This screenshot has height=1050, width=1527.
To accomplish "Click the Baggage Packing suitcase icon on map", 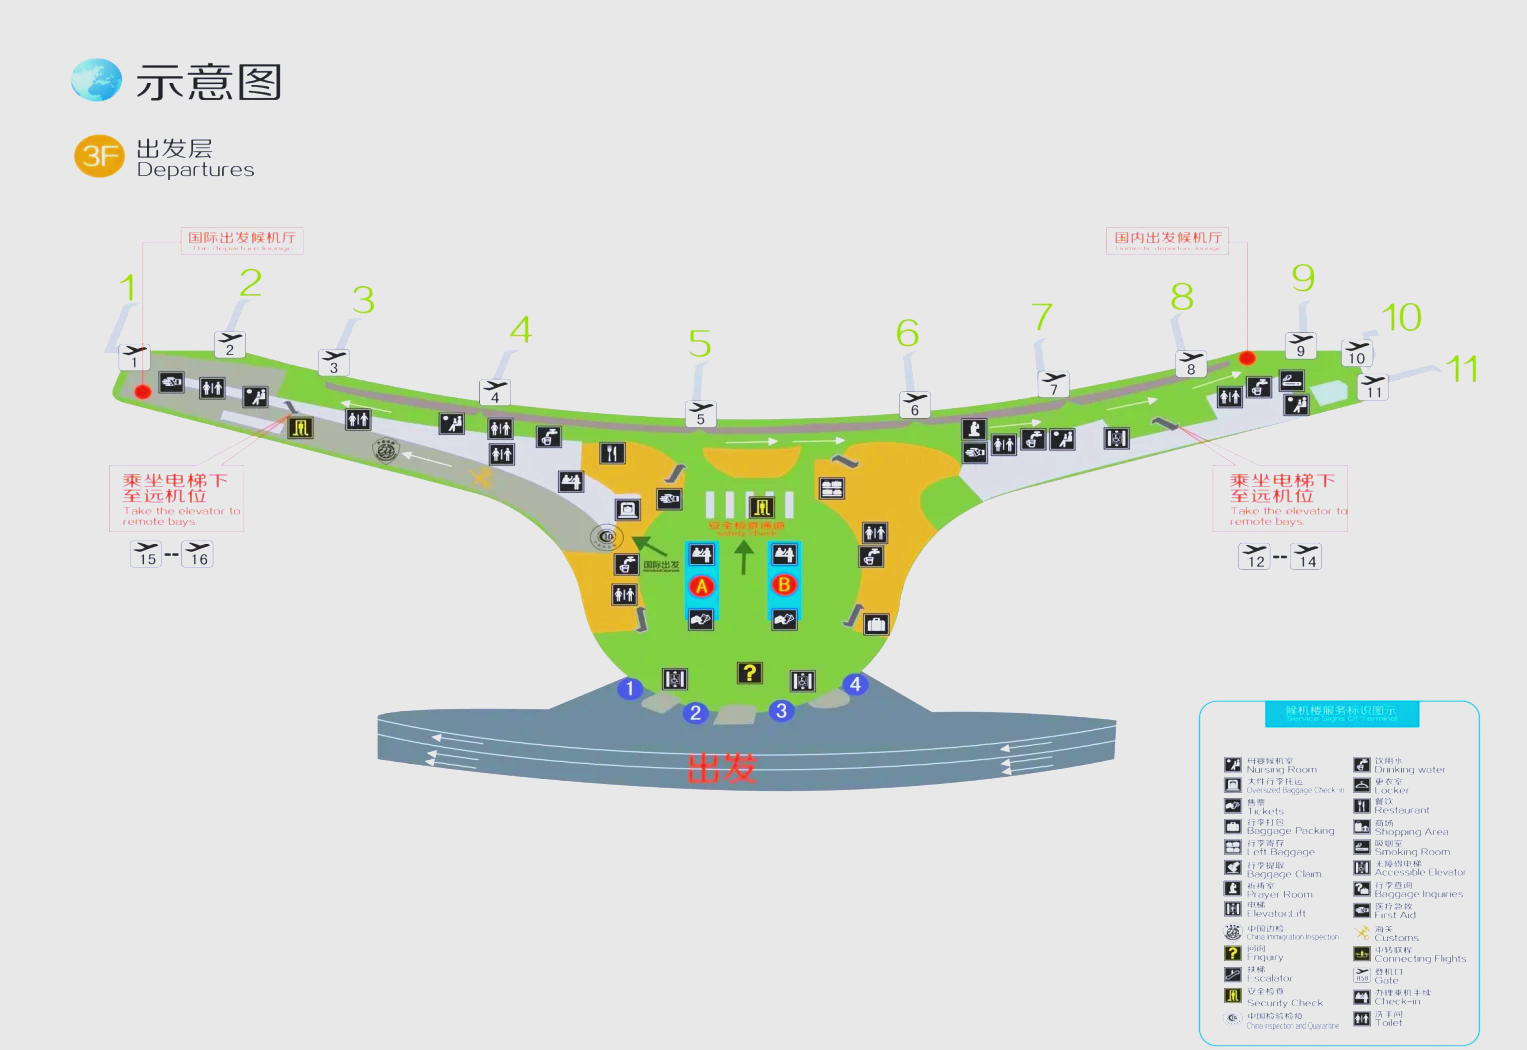I will point(876,625).
